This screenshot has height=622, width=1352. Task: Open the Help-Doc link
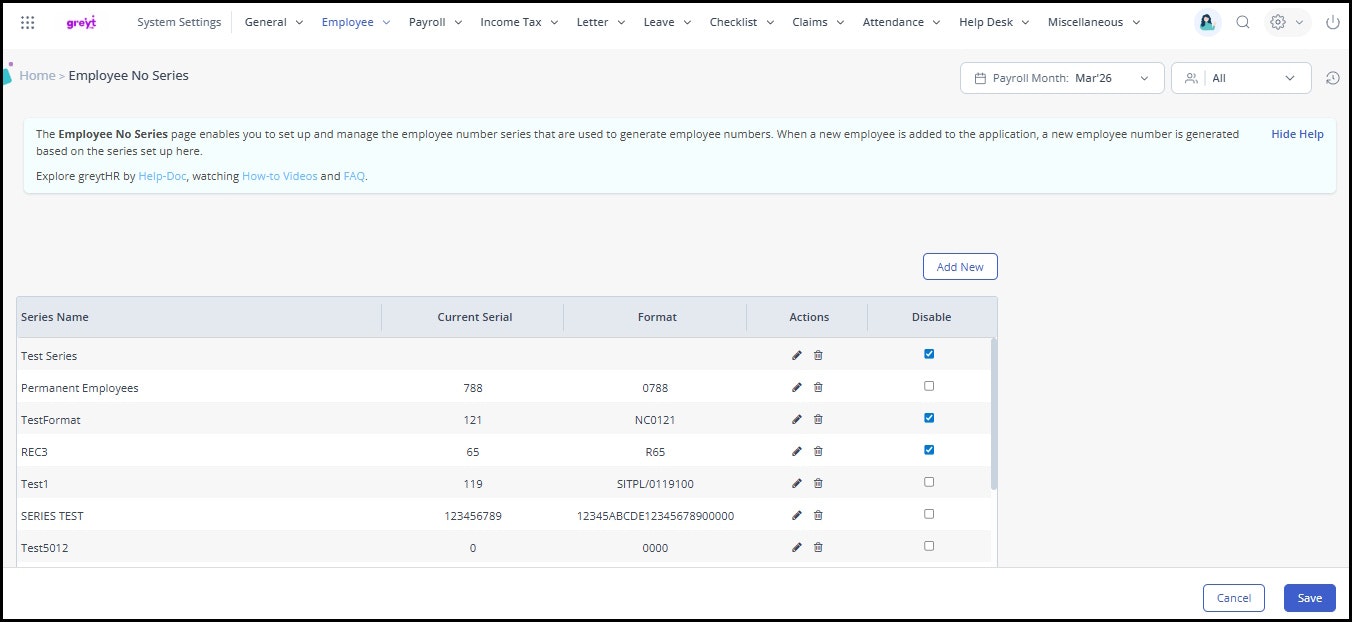click(x=163, y=176)
